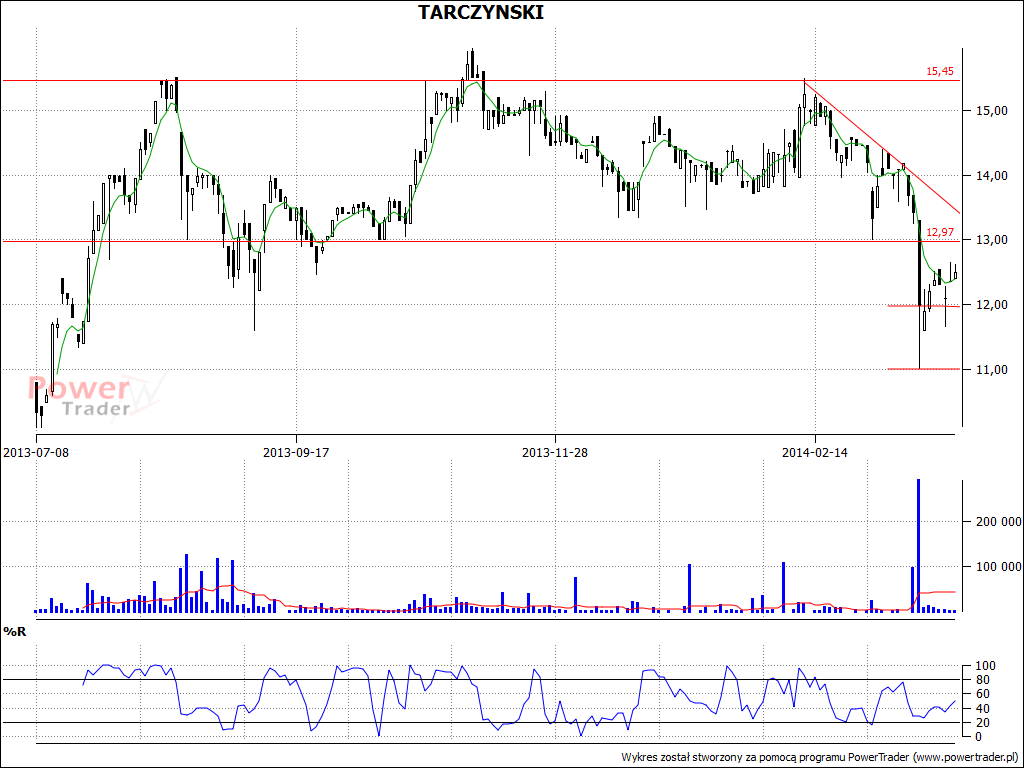Click the 2013-11-28 date label
Image resolution: width=1024 pixels, height=768 pixels.
pos(555,452)
